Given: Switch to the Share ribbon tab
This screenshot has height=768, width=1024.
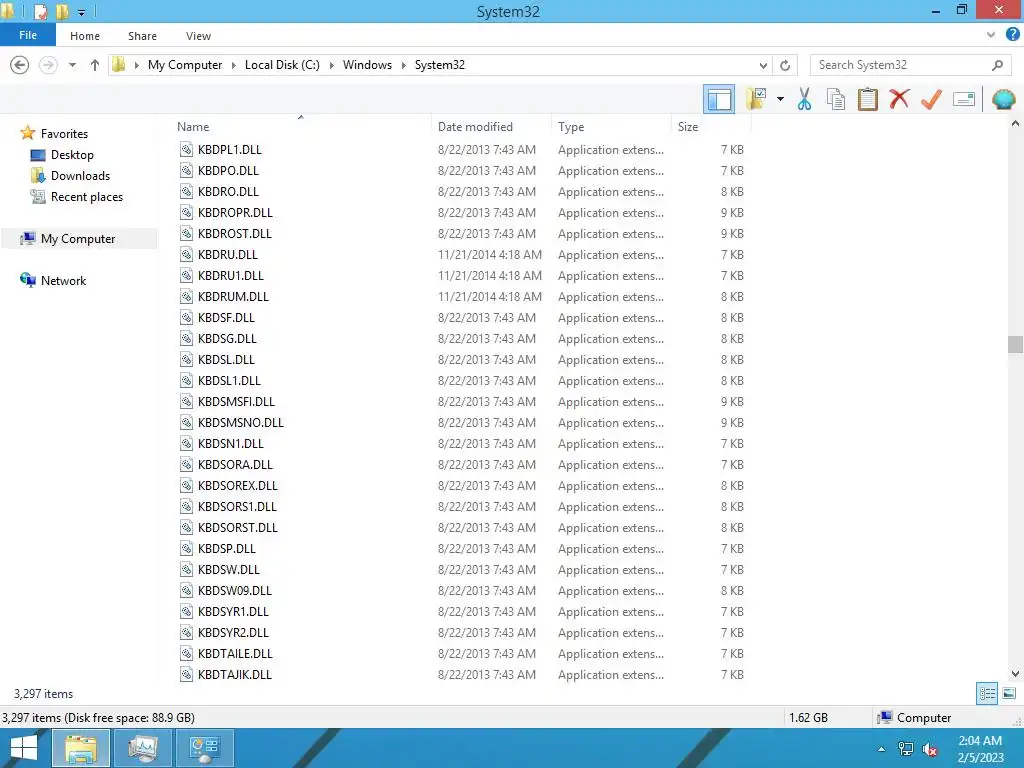Looking at the screenshot, I should click(142, 36).
